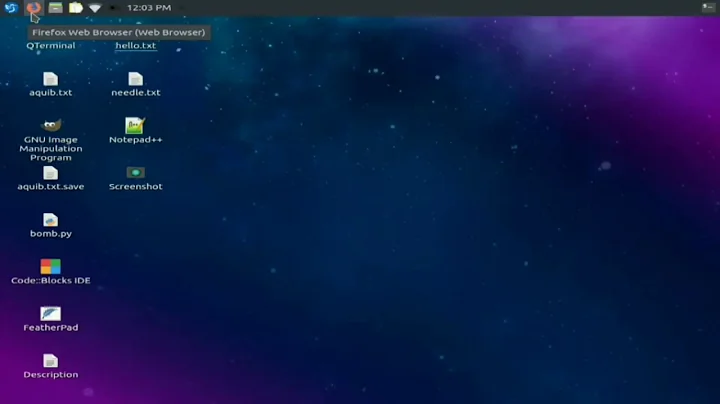Select the aquib.txt.save file

(x=50, y=173)
